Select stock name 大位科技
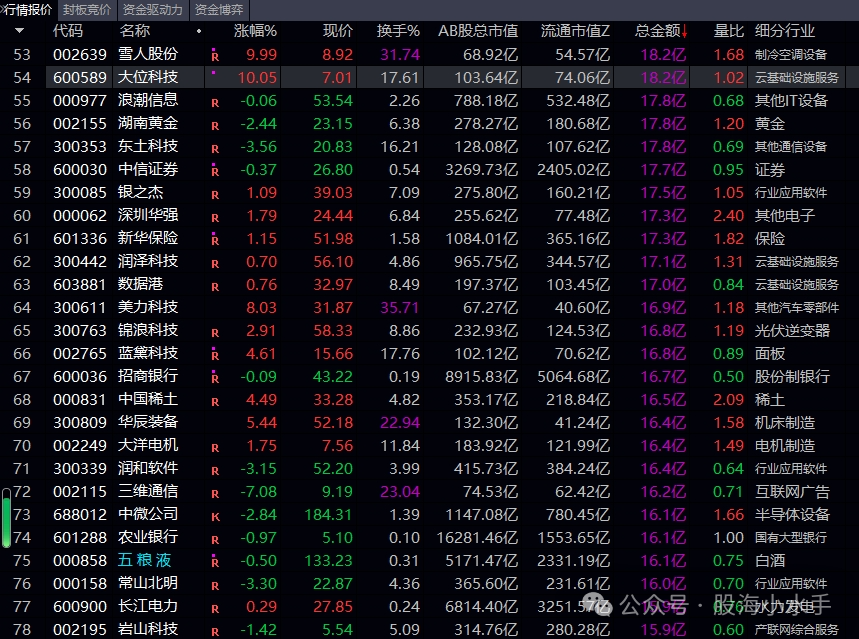Viewport: 859px width, 639px height. [x=148, y=77]
